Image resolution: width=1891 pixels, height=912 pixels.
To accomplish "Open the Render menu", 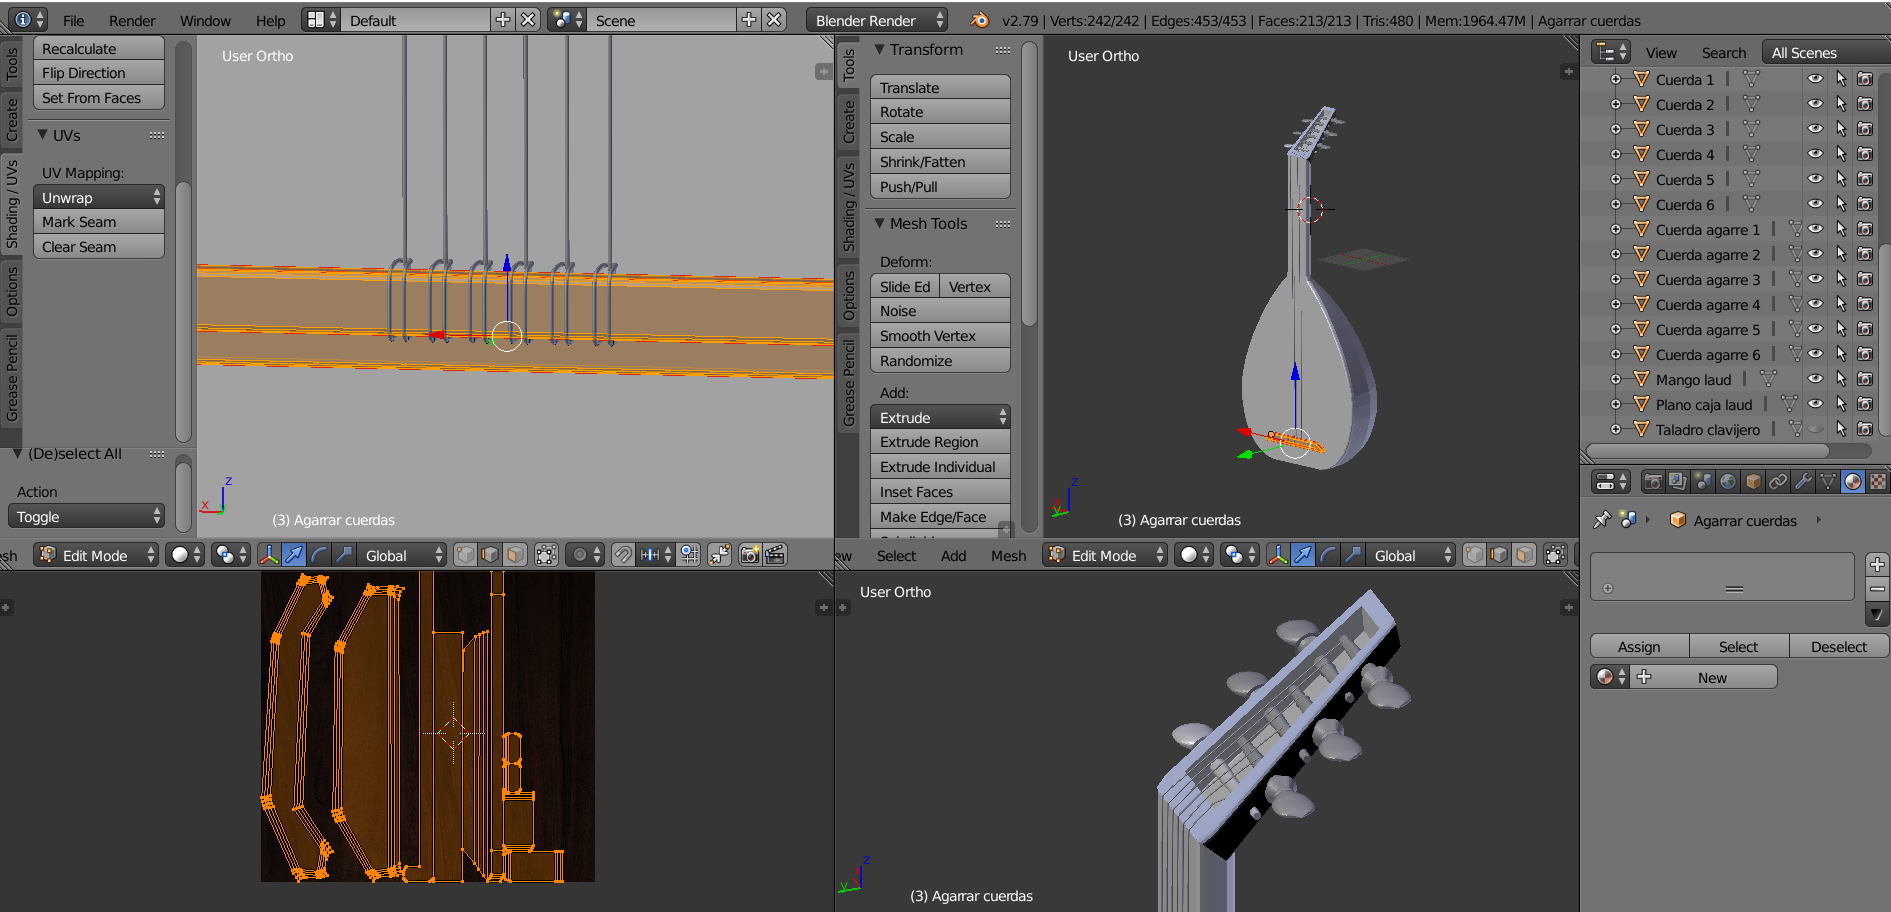I will point(132,20).
